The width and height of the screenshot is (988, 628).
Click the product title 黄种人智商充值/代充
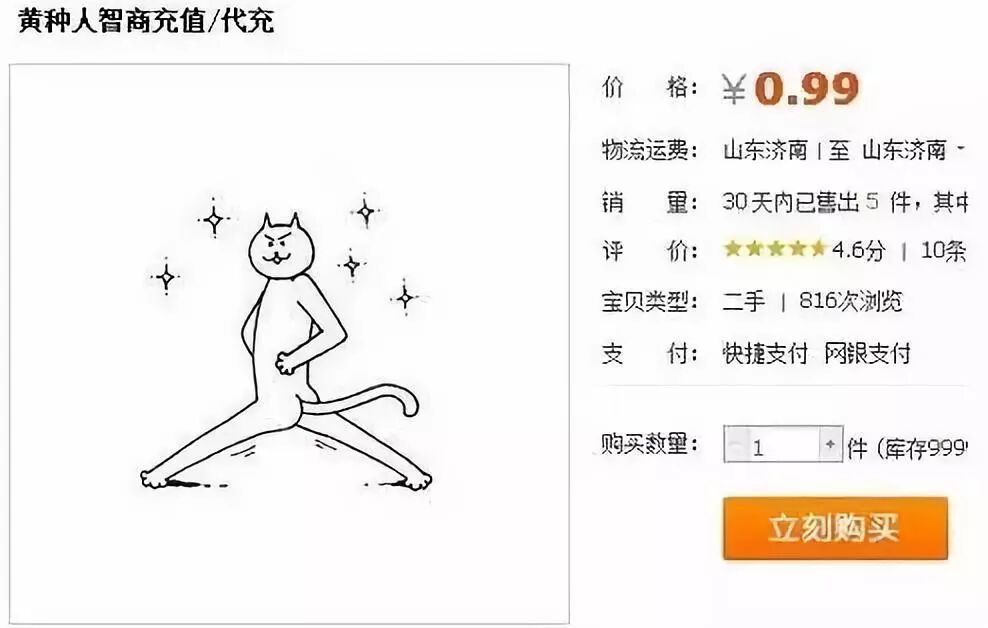pyautogui.click(x=146, y=21)
